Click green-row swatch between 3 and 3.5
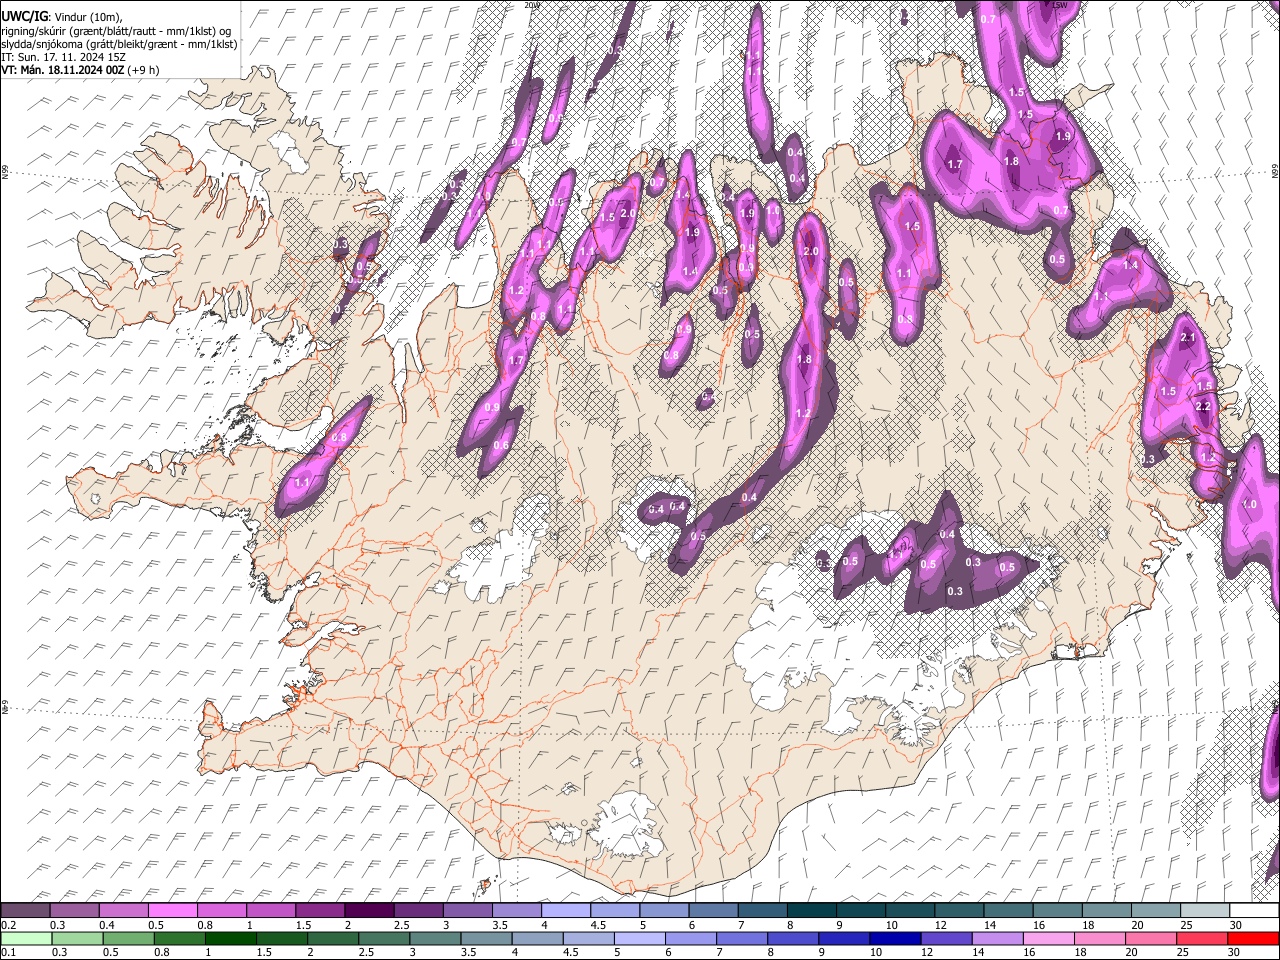This screenshot has width=1280, height=960. (435, 938)
